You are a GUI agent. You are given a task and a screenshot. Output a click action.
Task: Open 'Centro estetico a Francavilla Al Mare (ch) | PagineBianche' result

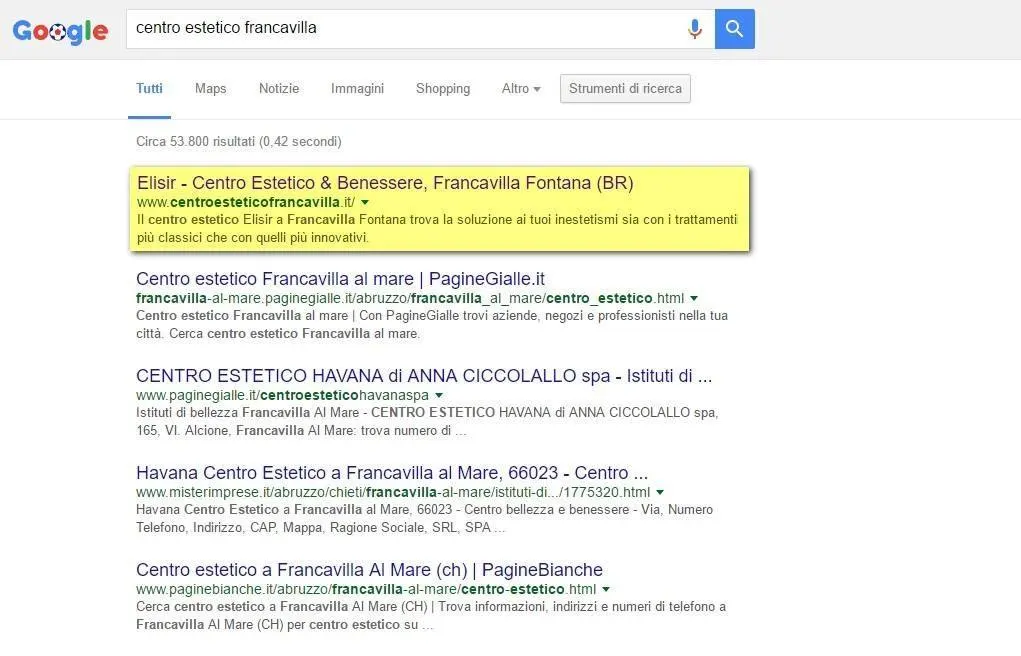[369, 570]
